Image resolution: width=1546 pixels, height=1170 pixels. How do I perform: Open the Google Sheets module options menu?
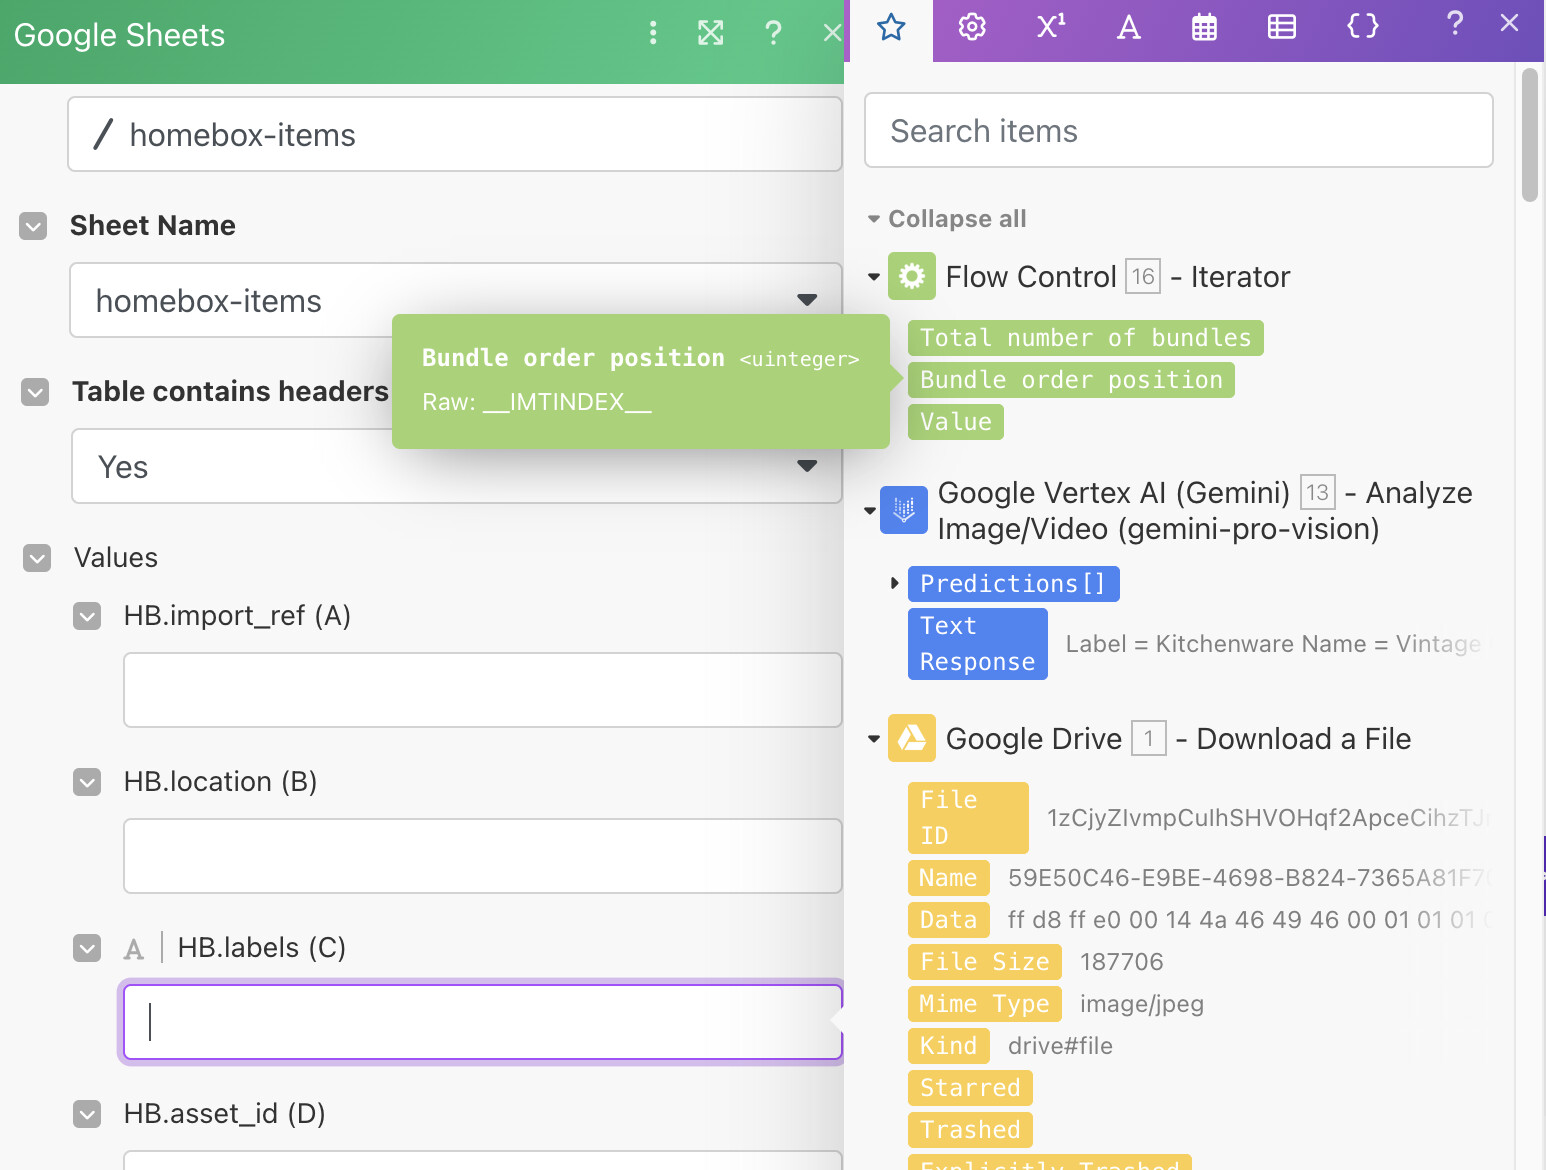[653, 33]
